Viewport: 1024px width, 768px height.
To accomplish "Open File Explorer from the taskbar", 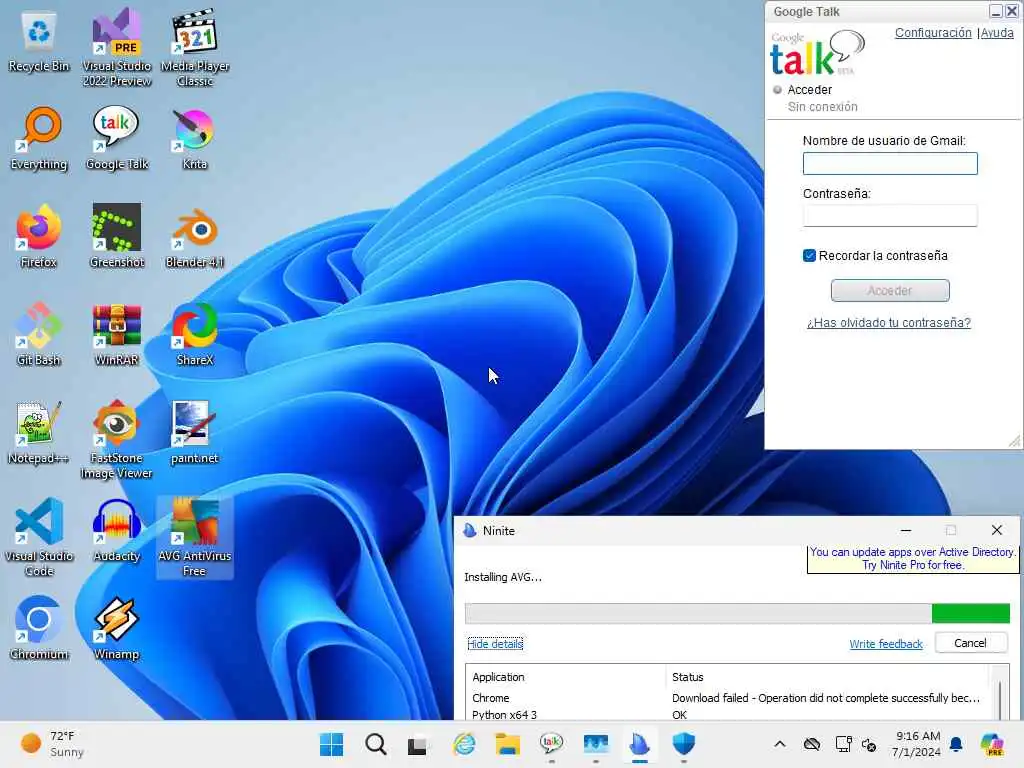I will (x=507, y=744).
